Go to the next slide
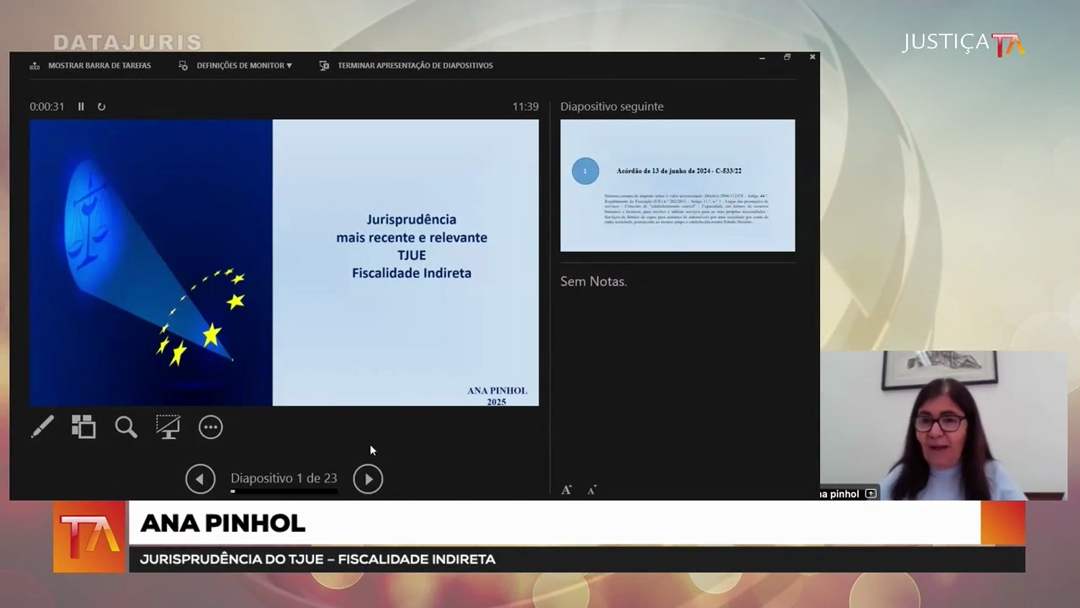Viewport: 1080px width, 608px height. (368, 479)
